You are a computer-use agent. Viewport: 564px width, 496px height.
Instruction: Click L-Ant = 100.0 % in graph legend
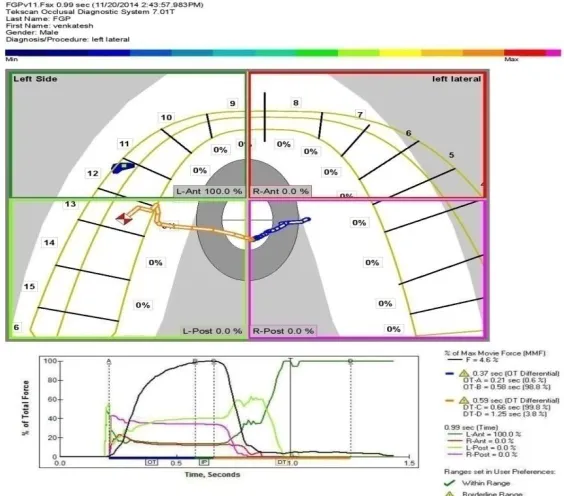point(493,434)
